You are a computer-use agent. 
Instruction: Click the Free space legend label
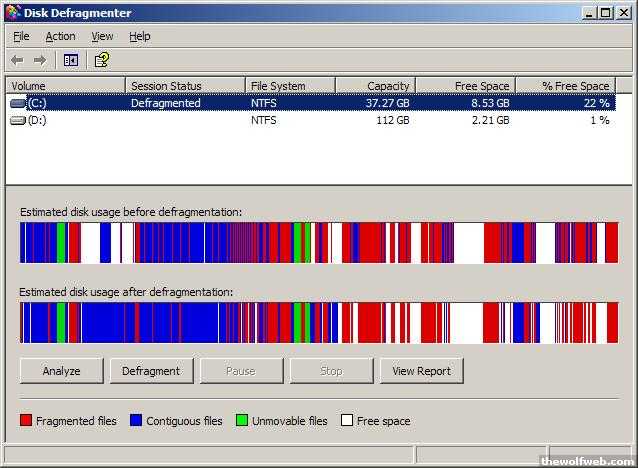click(383, 421)
